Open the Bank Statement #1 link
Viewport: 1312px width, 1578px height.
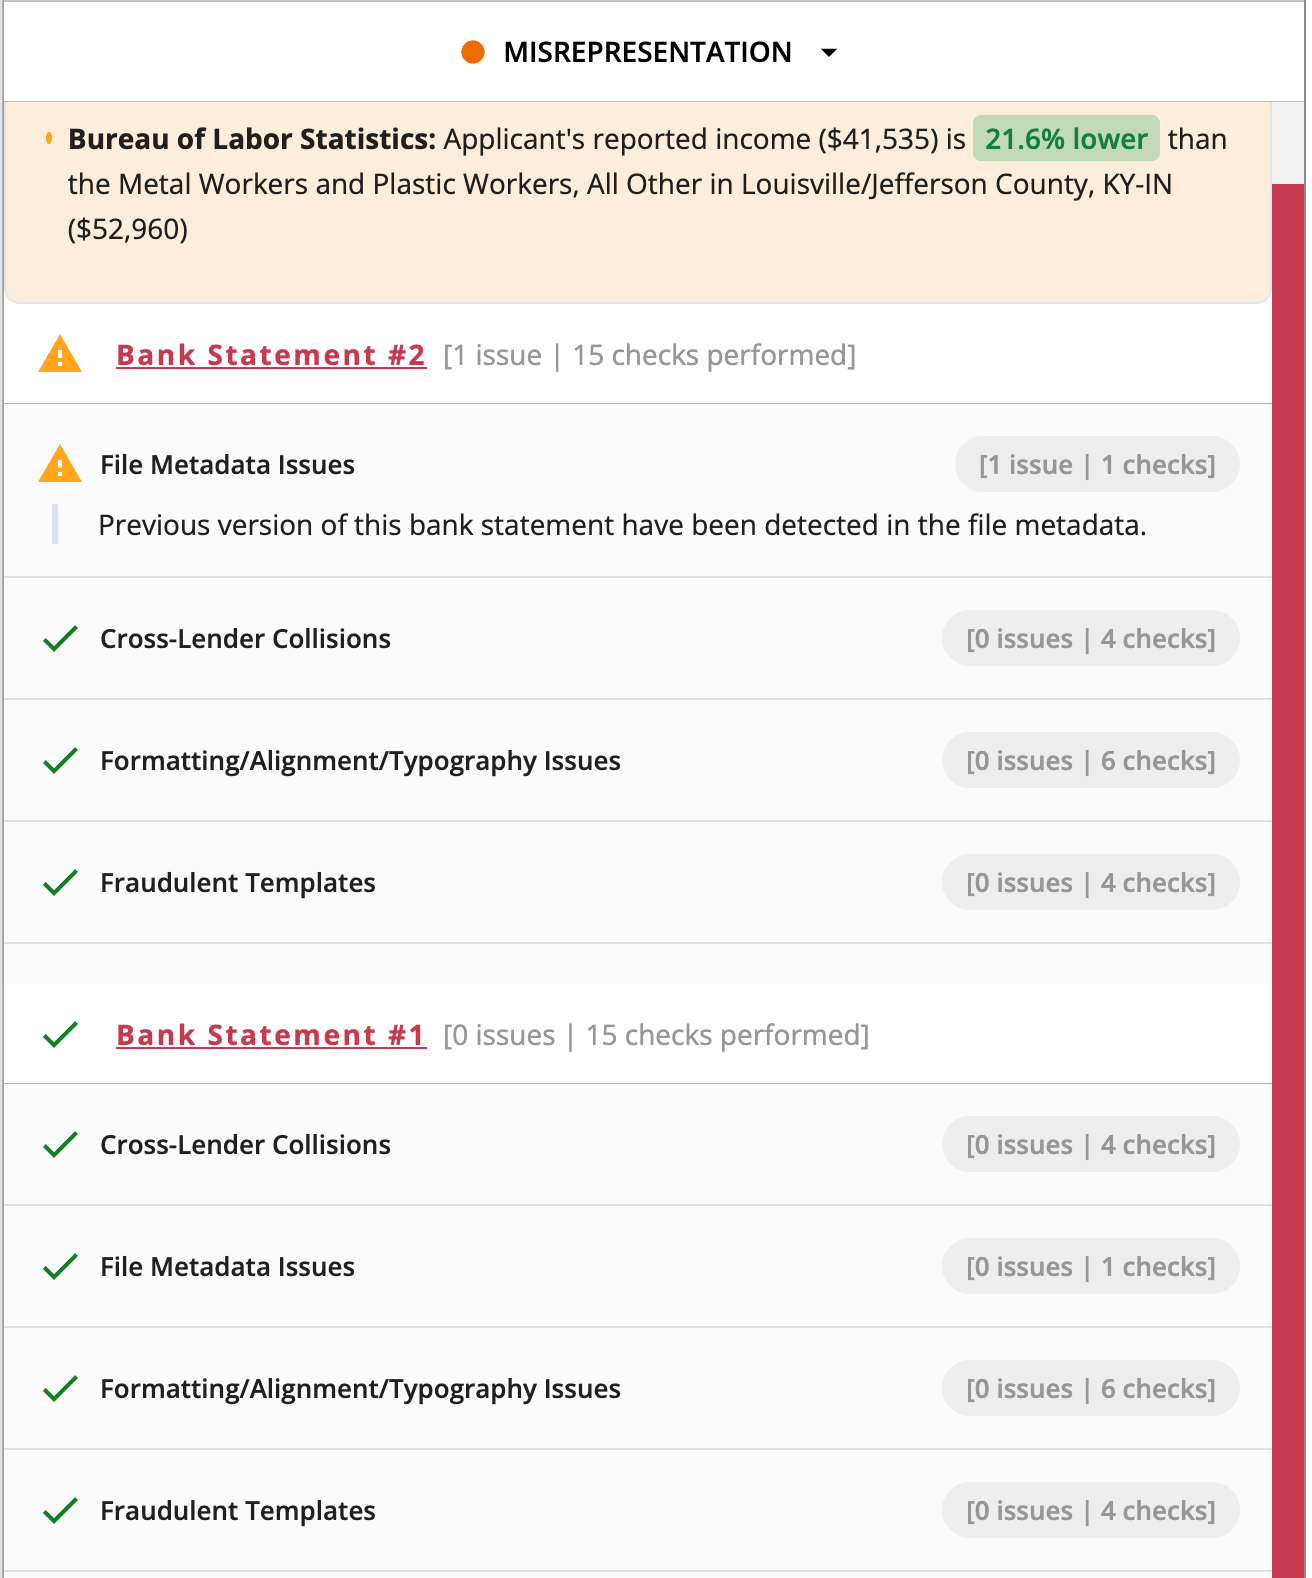click(x=271, y=1035)
